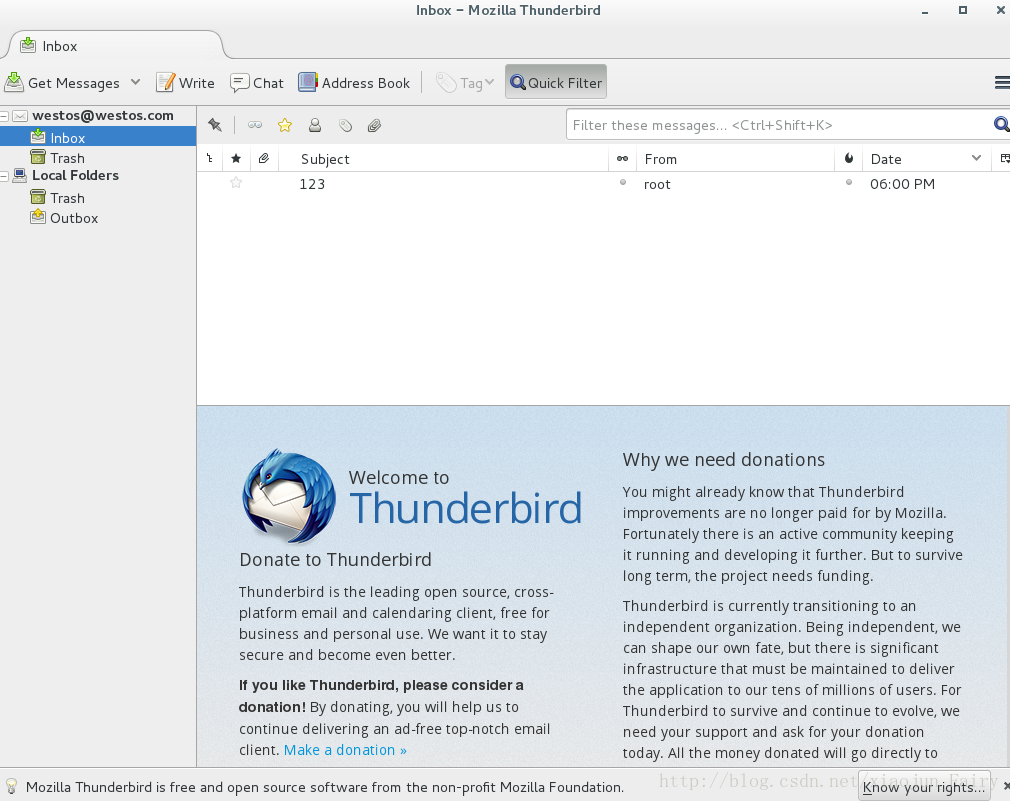Open the Thunderbird hamburger menu
This screenshot has height=801, width=1010.
tap(1002, 82)
